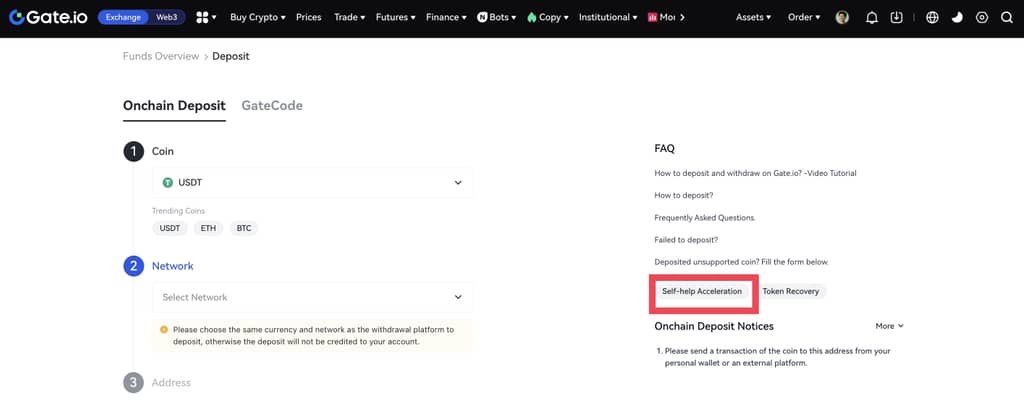Image resolution: width=1024 pixels, height=404 pixels.
Task: Click the download app icon
Action: click(897, 17)
